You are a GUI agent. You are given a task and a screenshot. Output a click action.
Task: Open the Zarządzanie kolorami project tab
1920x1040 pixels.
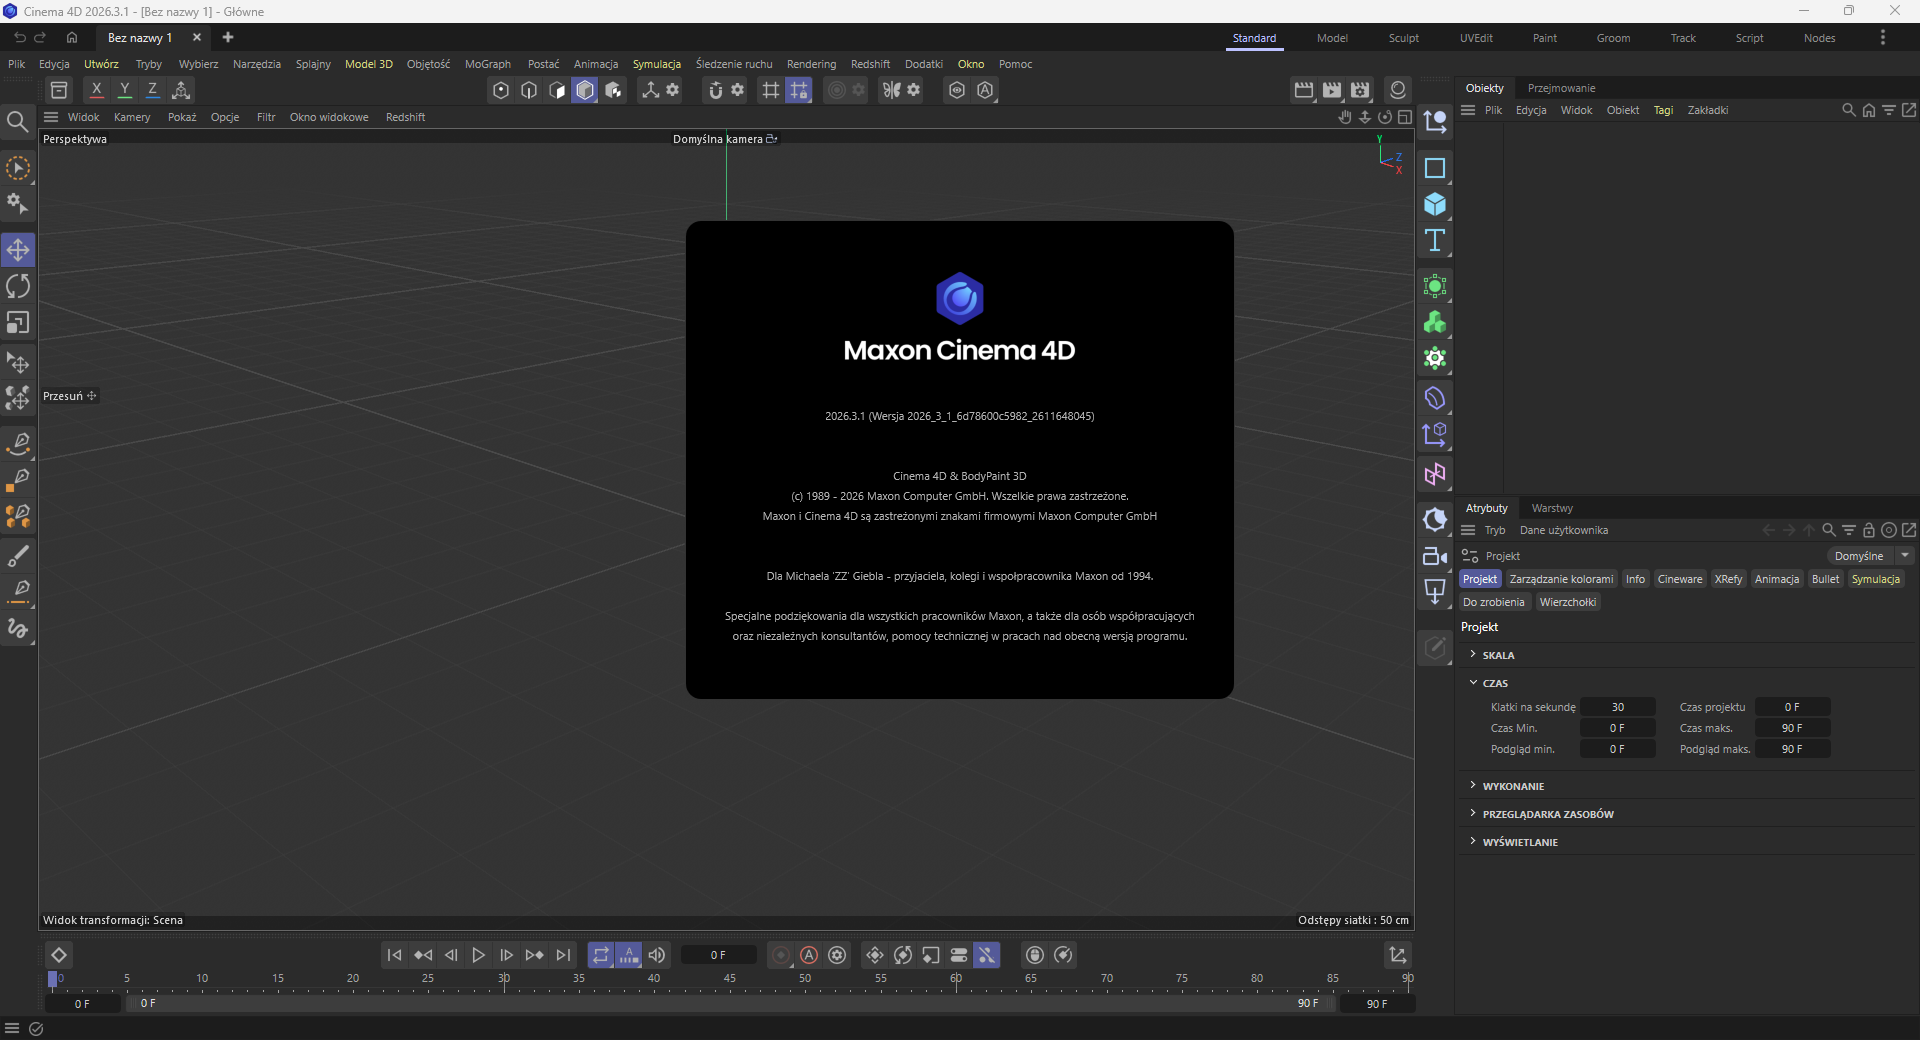coord(1561,579)
